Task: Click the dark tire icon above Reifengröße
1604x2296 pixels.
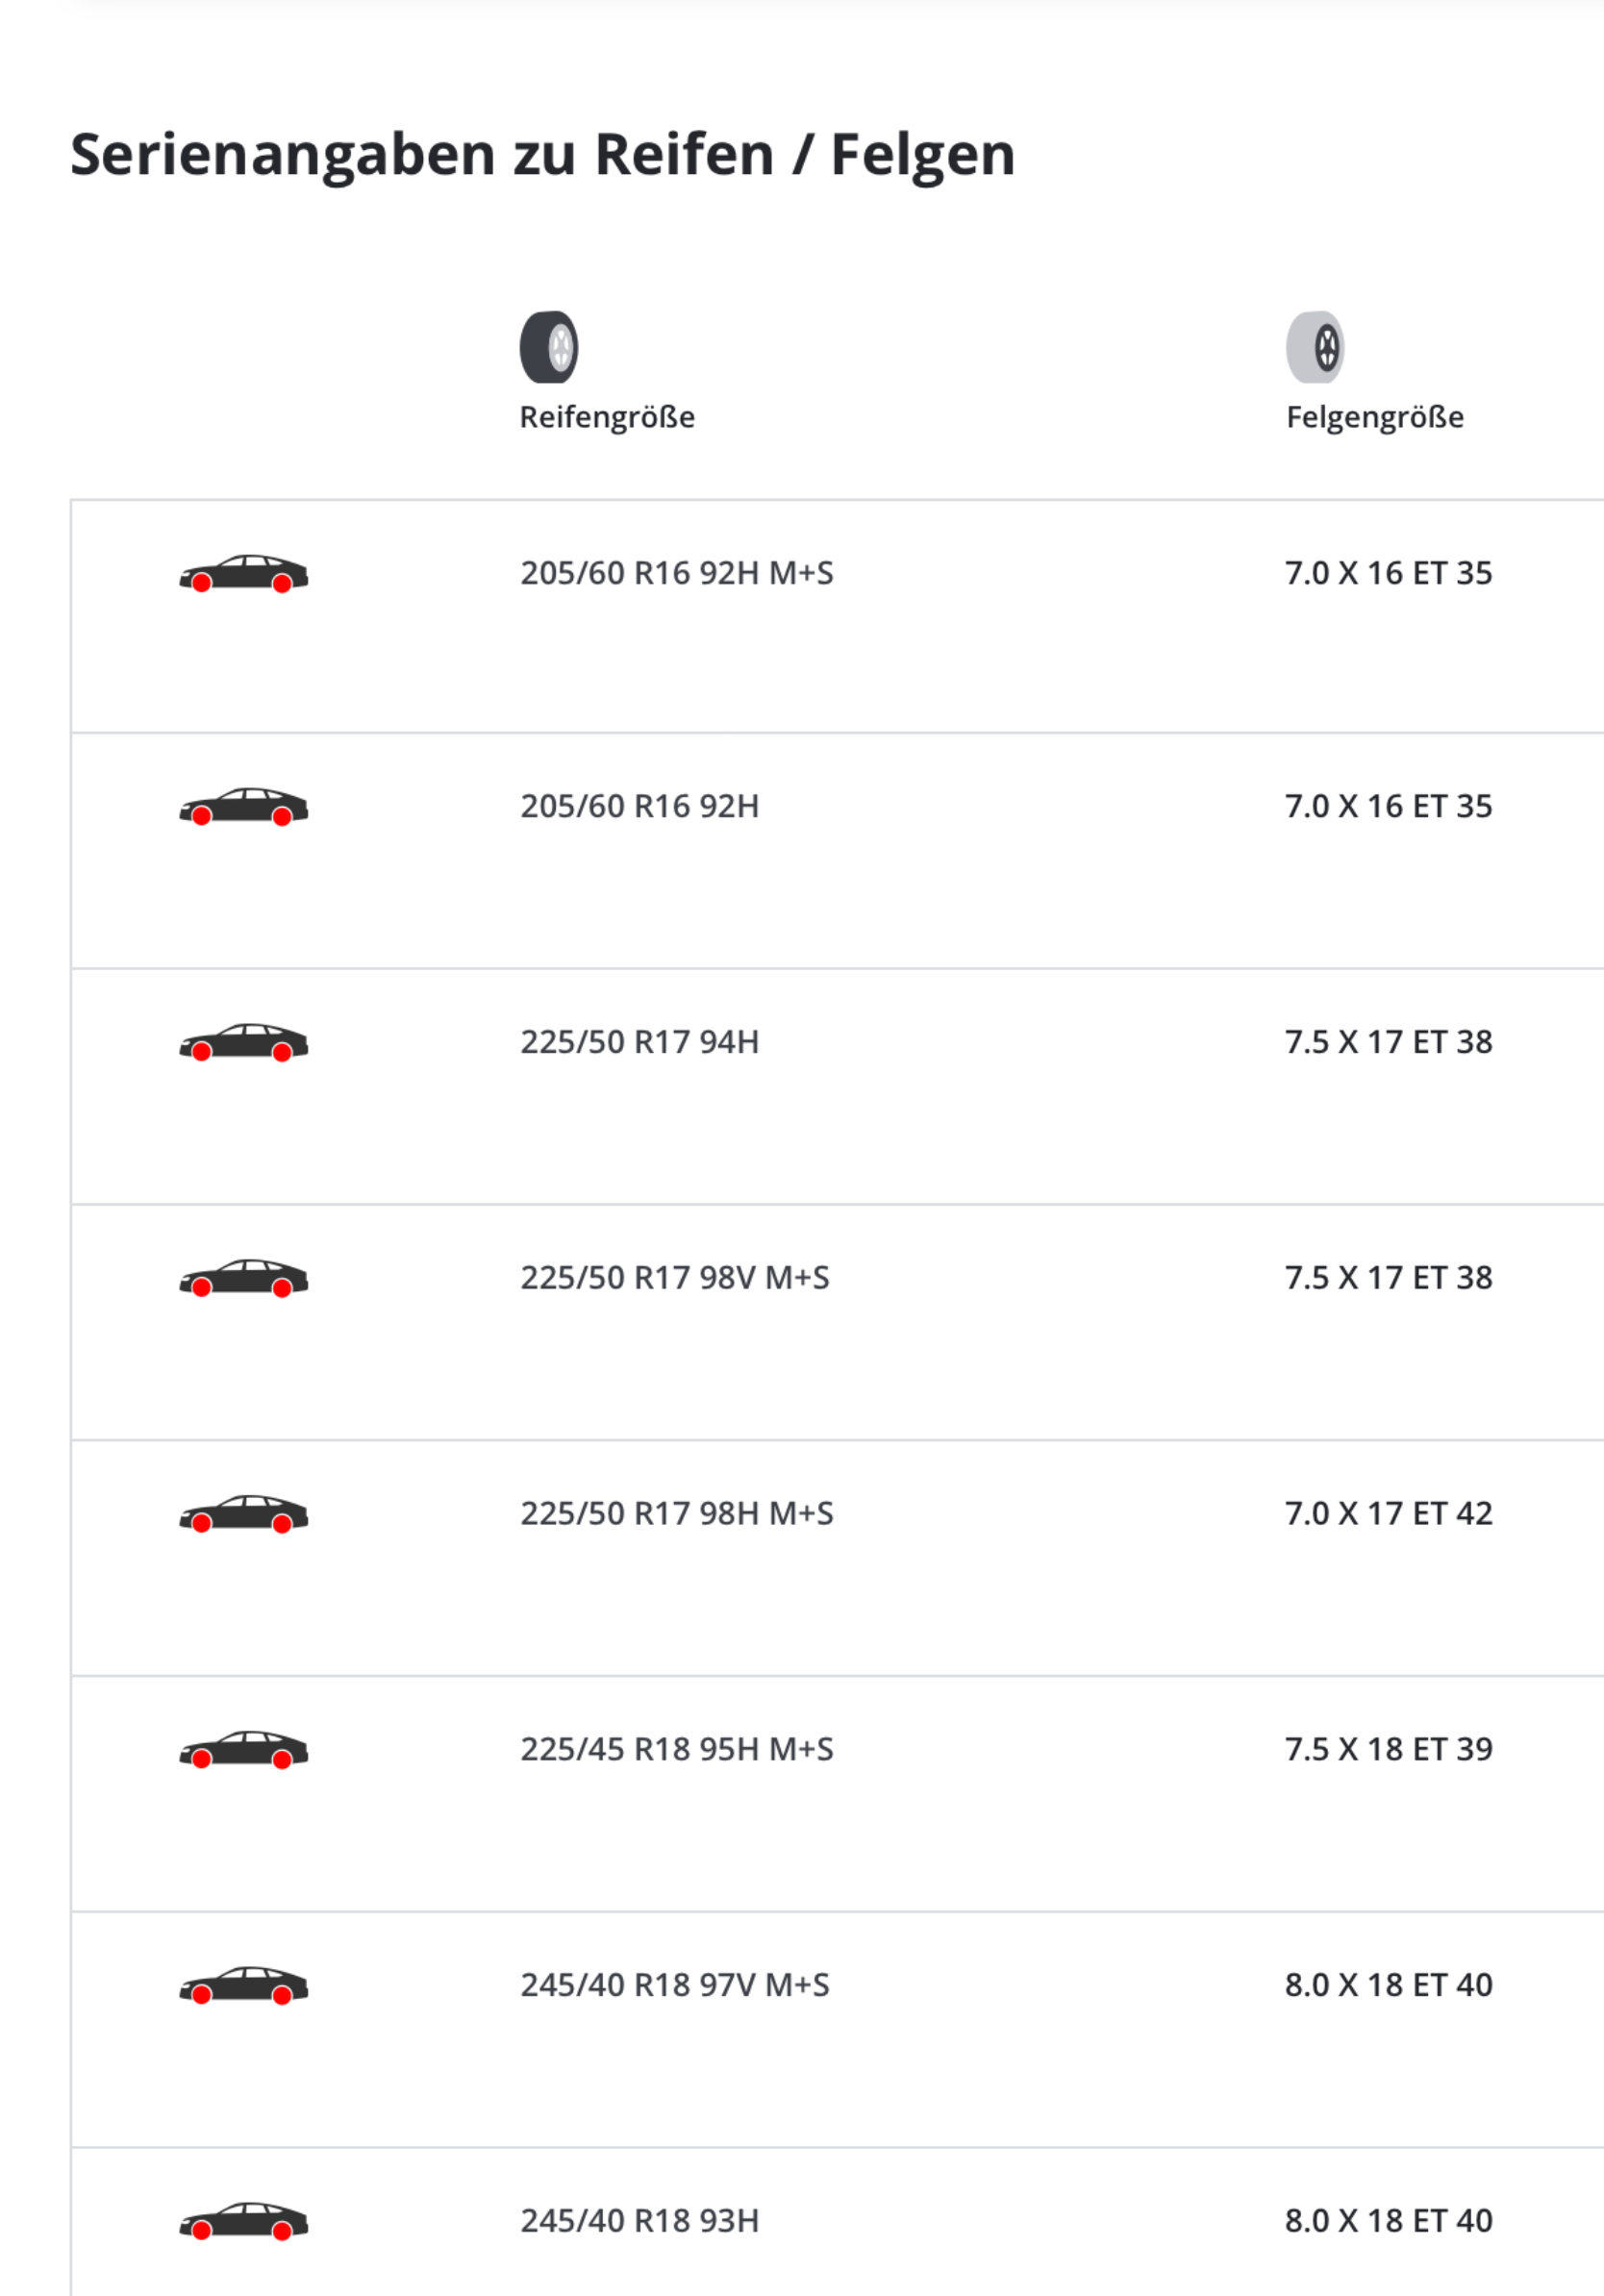Action: click(x=549, y=347)
